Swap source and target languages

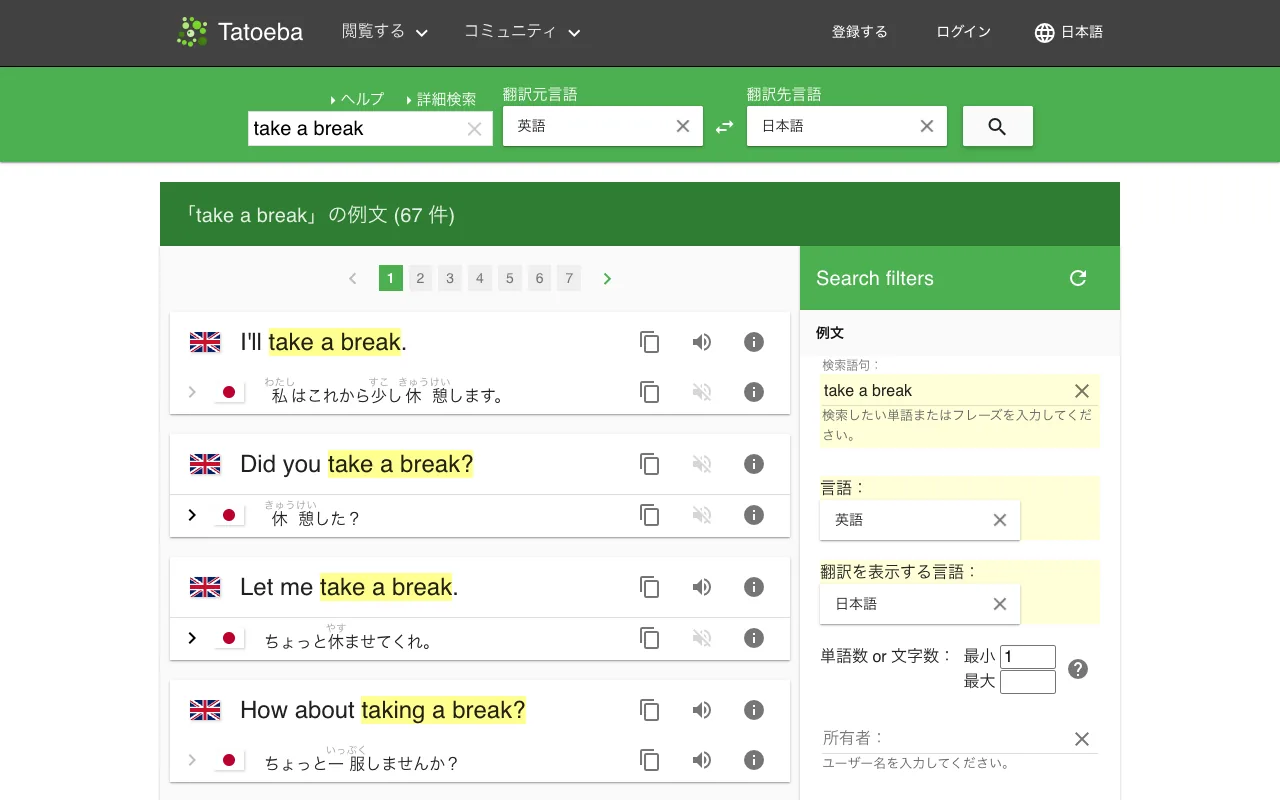click(x=725, y=126)
